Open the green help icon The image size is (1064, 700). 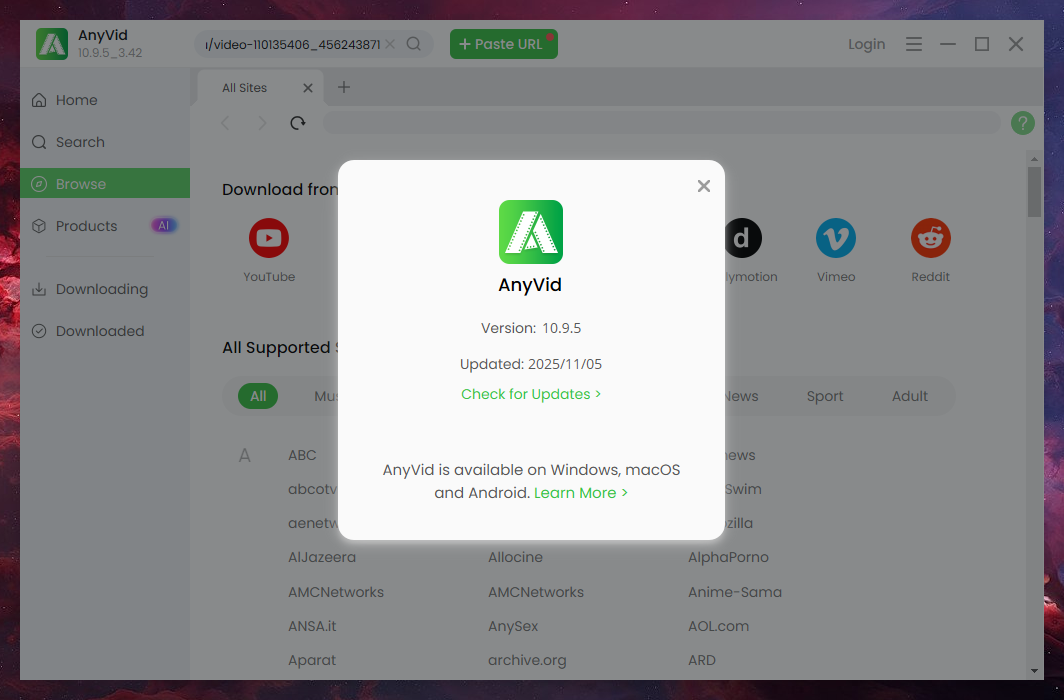(1023, 123)
